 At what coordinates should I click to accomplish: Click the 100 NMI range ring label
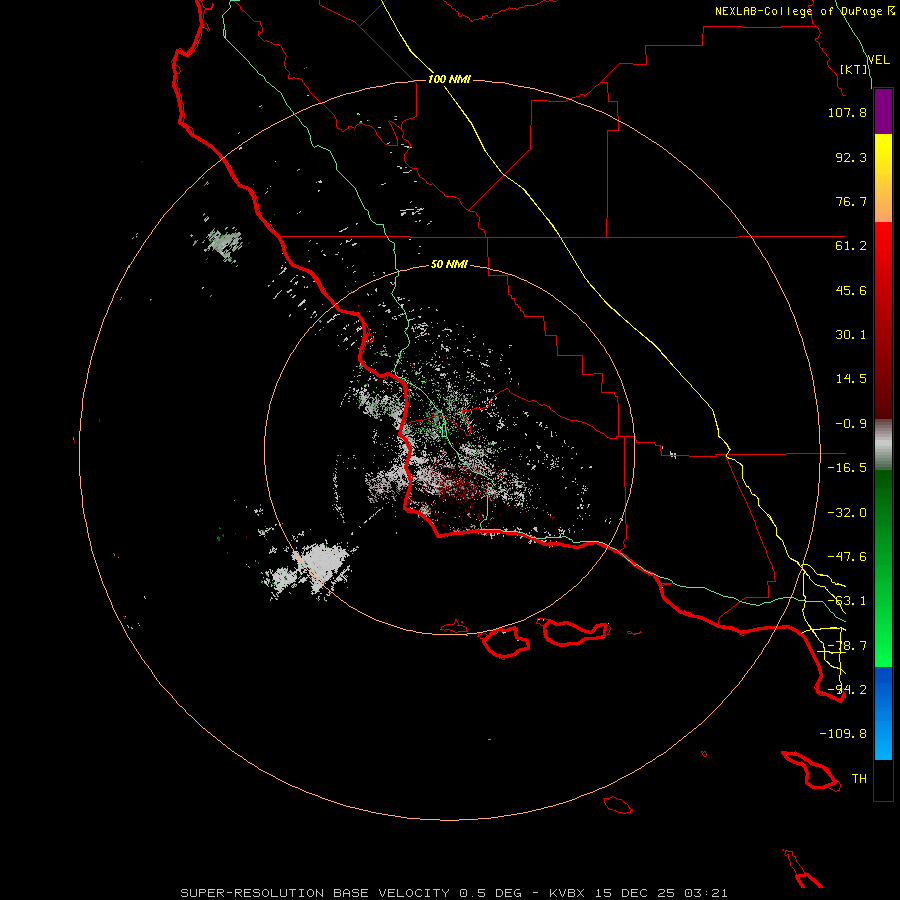click(449, 79)
